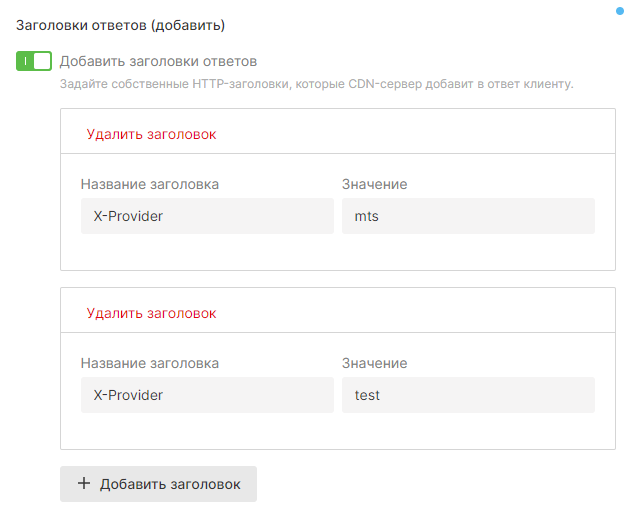Click empty space below the 'mts' value field

point(468,252)
